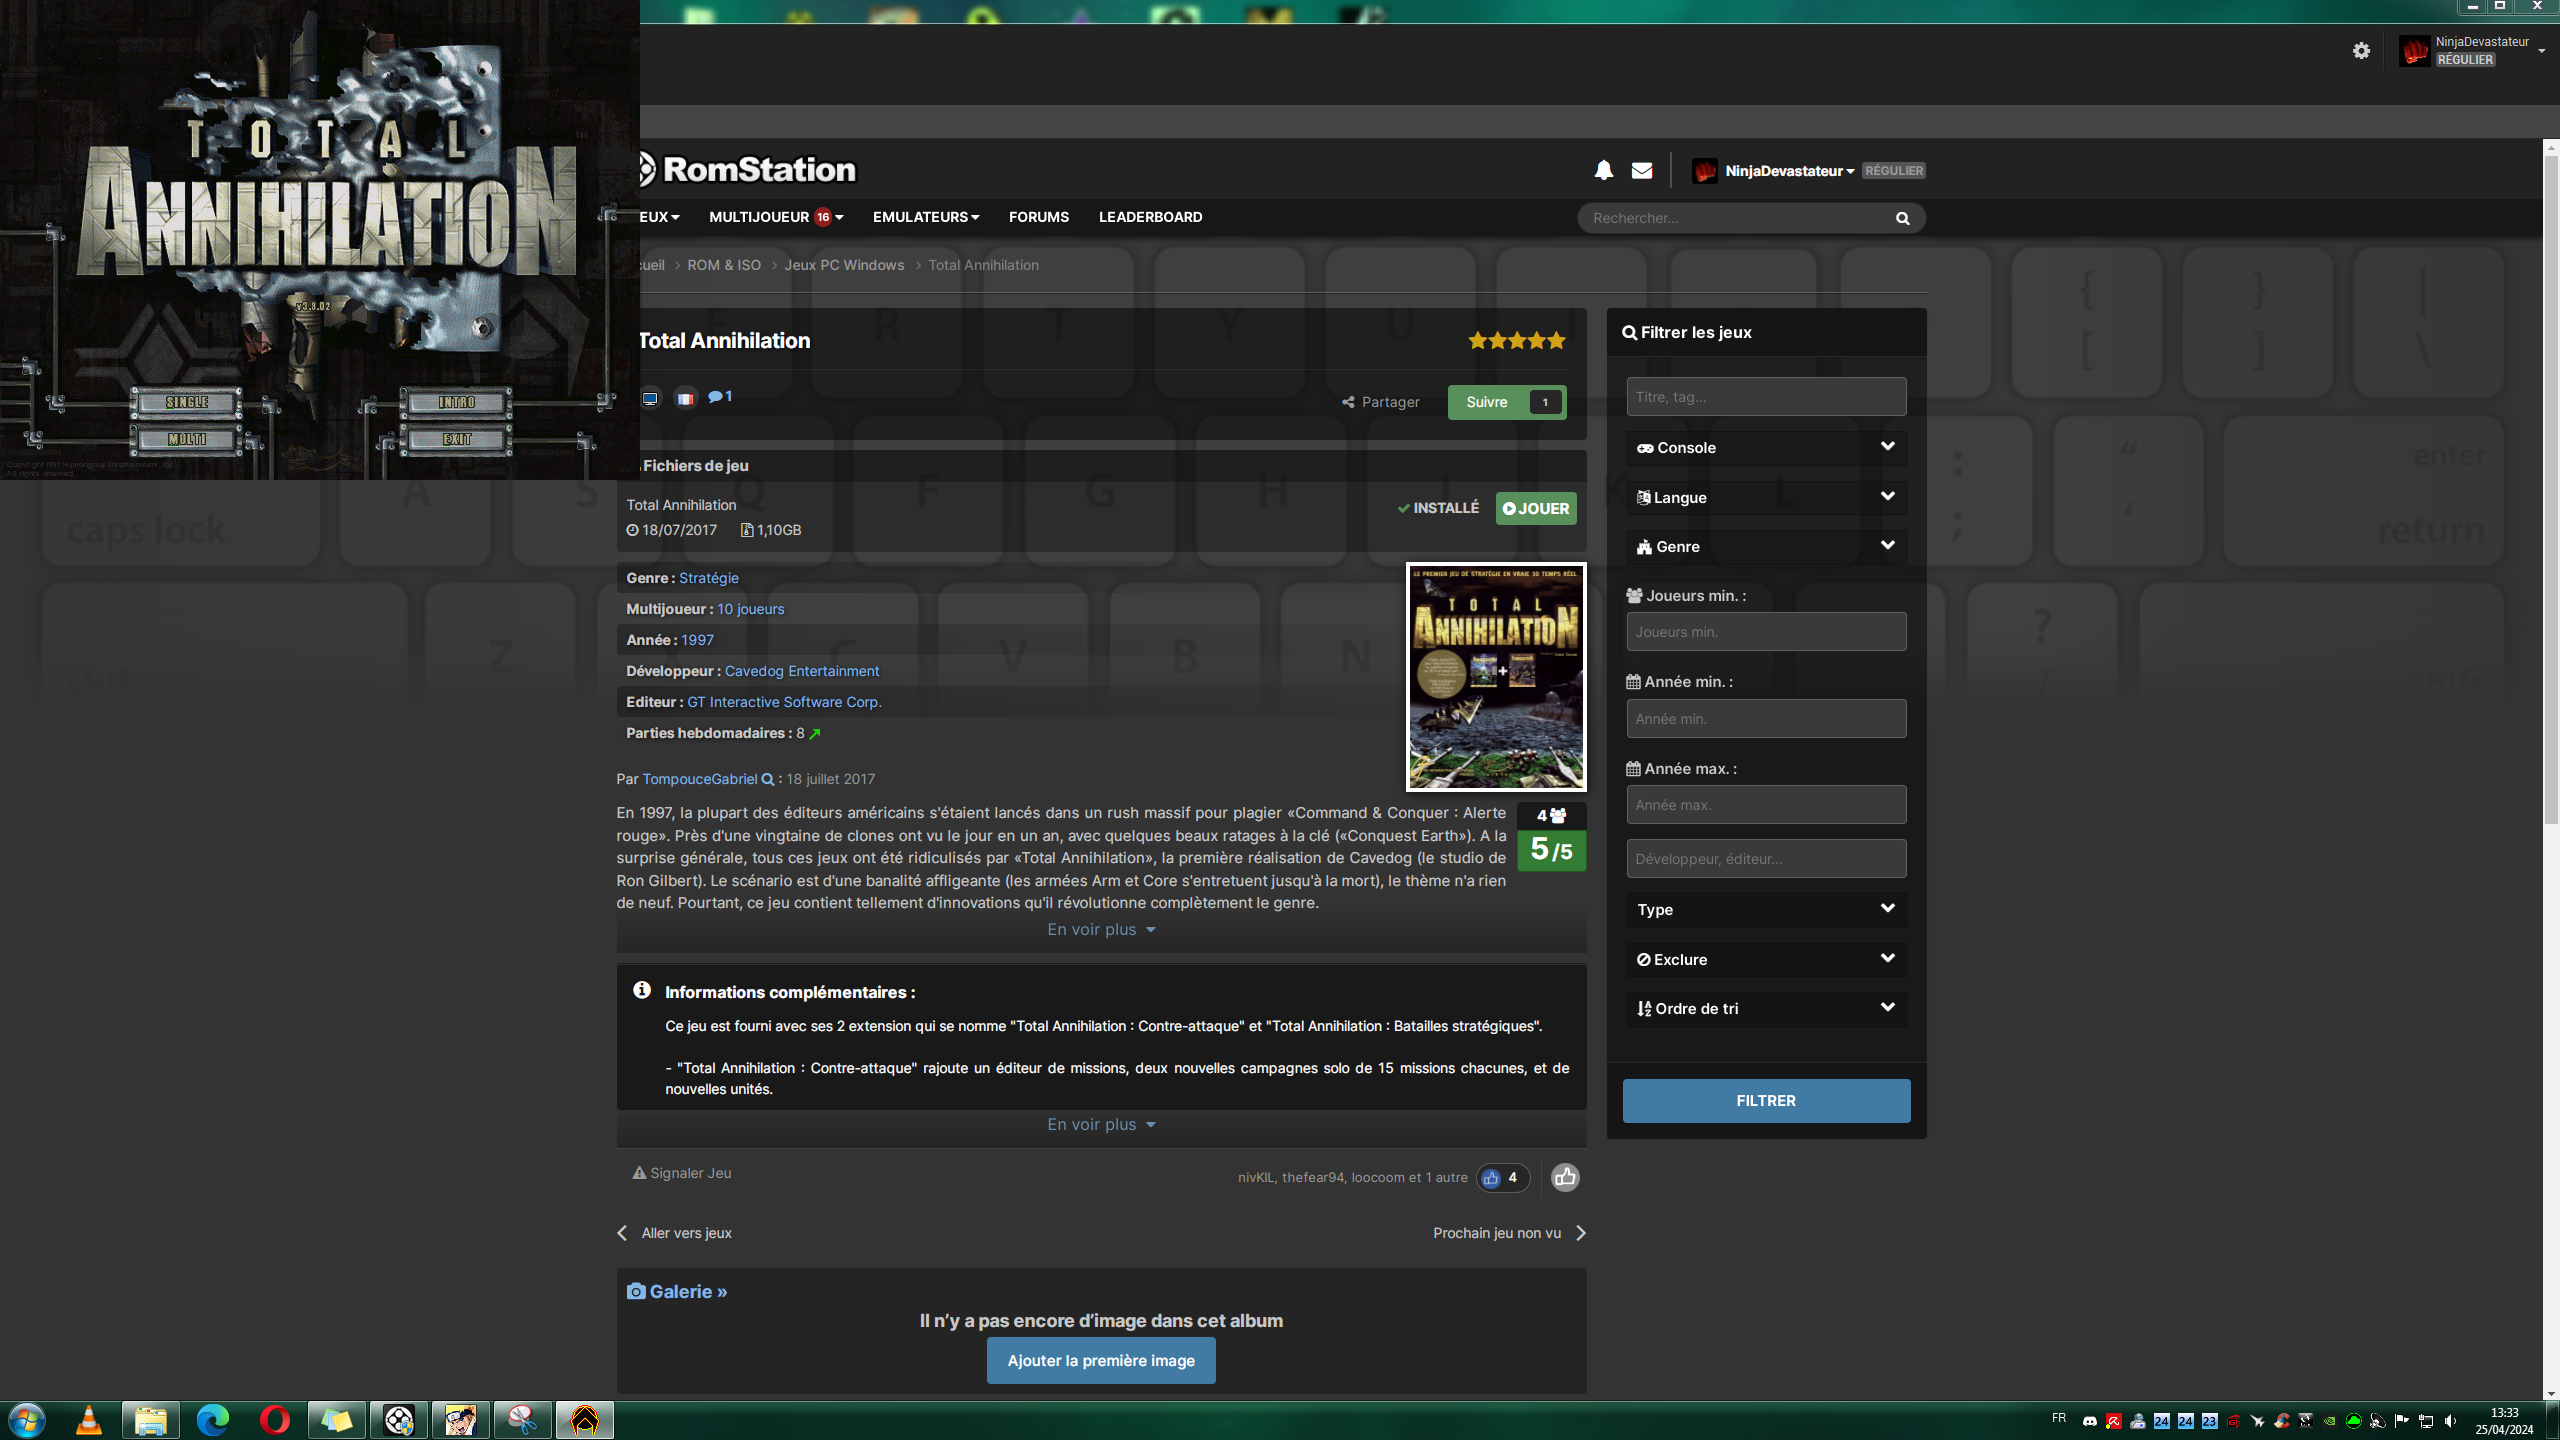The height and width of the screenshot is (1440, 2560).
Task: Open the LEADERBOARD page
Action: 1150,217
